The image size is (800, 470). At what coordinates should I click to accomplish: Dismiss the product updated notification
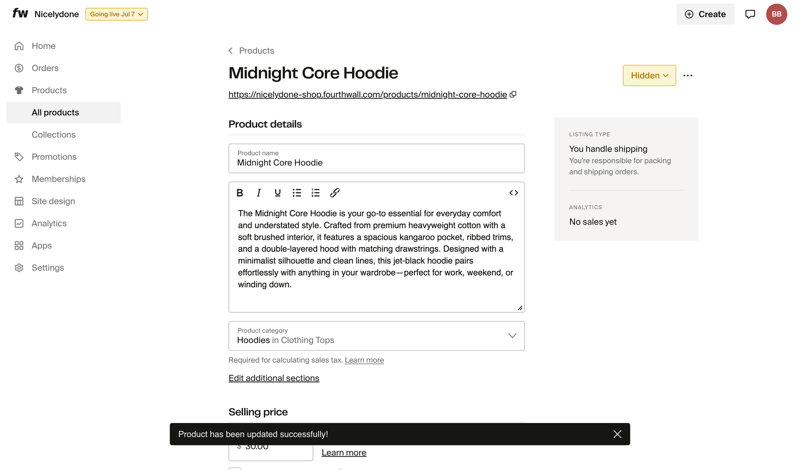tap(617, 434)
